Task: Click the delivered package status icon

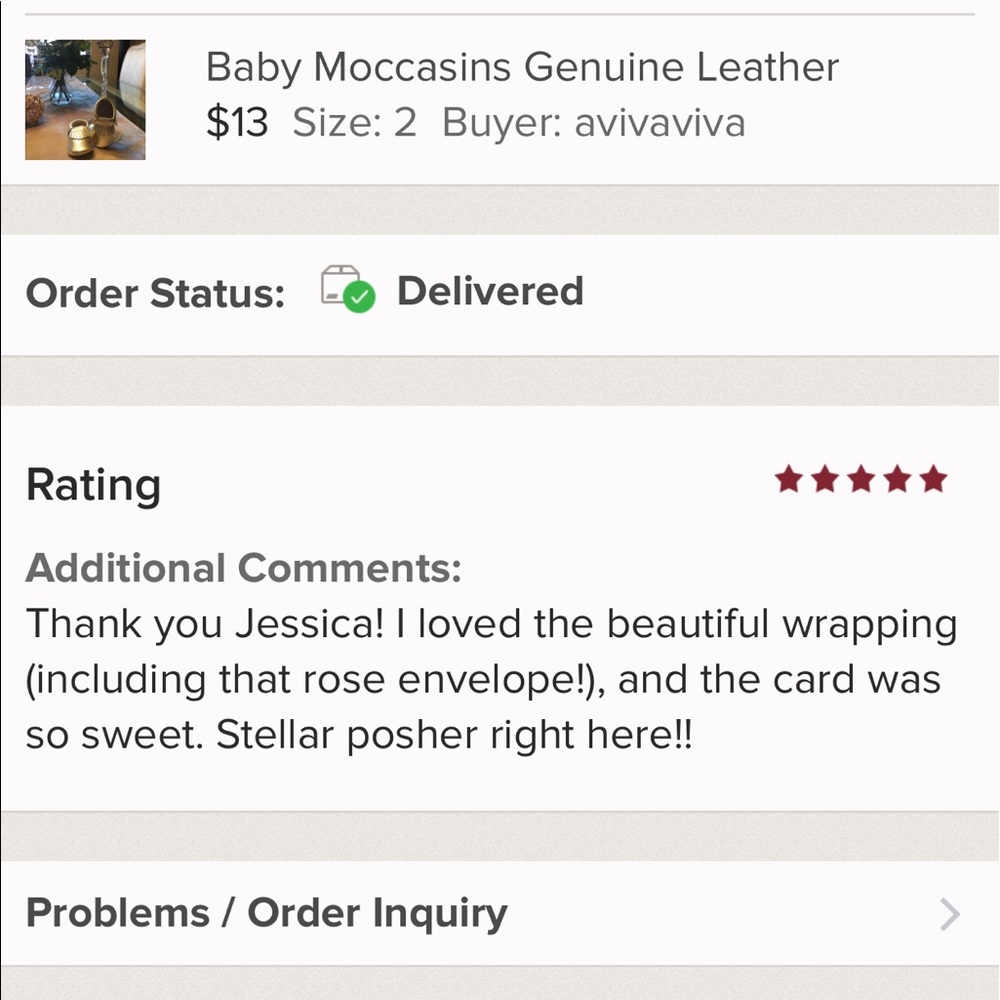Action: click(348, 289)
